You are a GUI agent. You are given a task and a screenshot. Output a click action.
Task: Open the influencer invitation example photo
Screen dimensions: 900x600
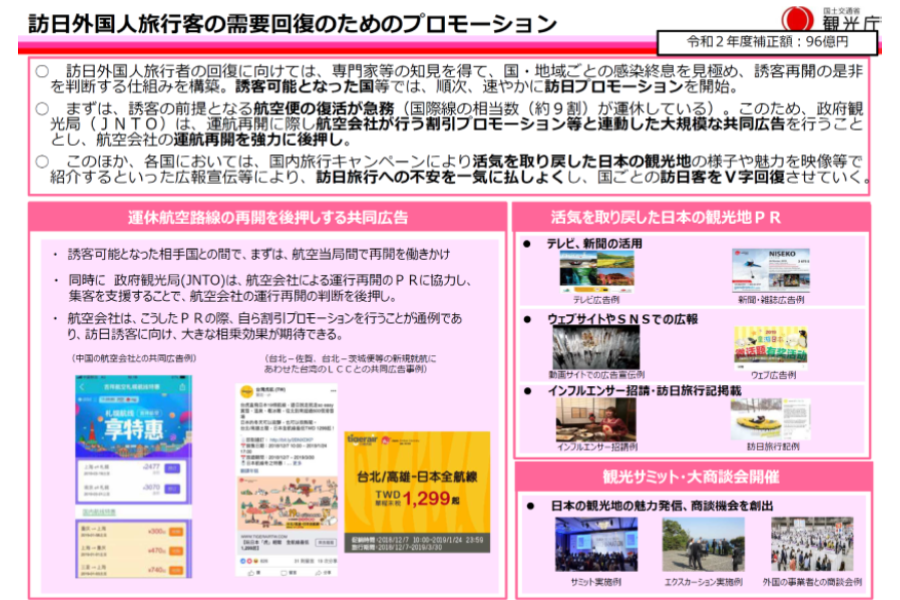coord(597,419)
